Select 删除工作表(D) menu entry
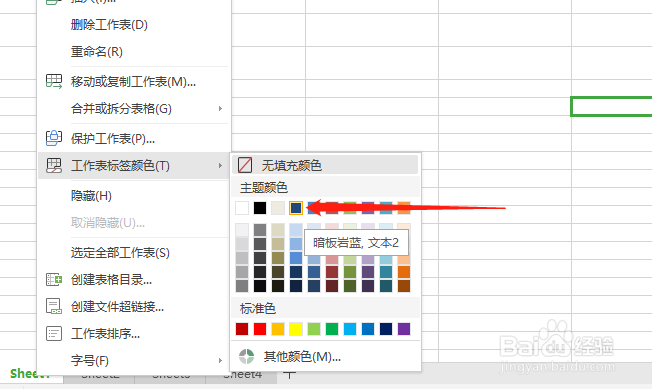Viewport: 652px width, 389px height. click(109, 25)
